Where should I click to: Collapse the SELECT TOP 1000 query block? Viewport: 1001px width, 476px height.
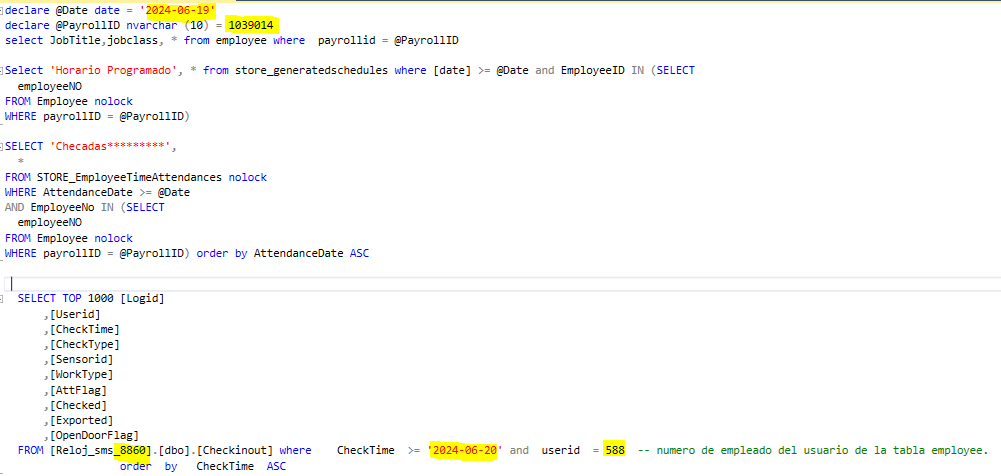pos(2,299)
